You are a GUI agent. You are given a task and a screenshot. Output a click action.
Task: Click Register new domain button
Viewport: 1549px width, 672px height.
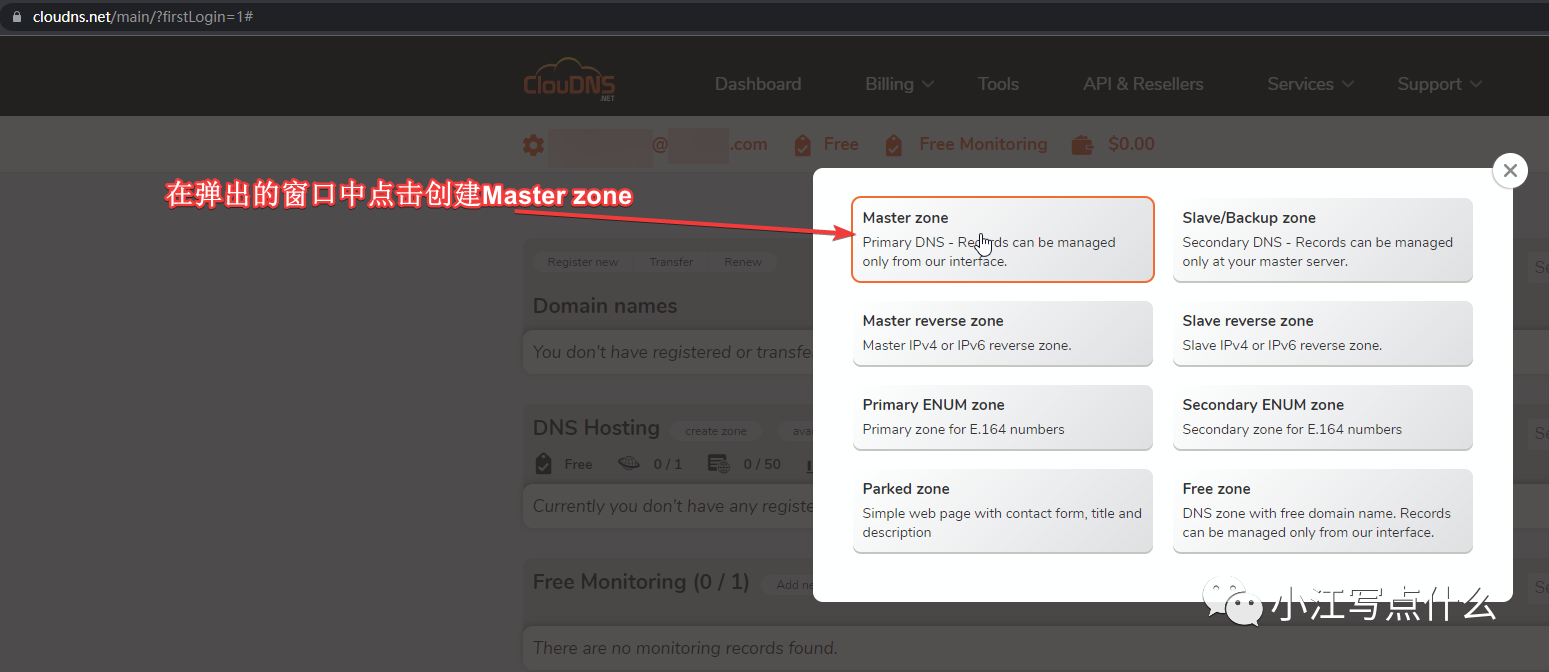click(583, 262)
